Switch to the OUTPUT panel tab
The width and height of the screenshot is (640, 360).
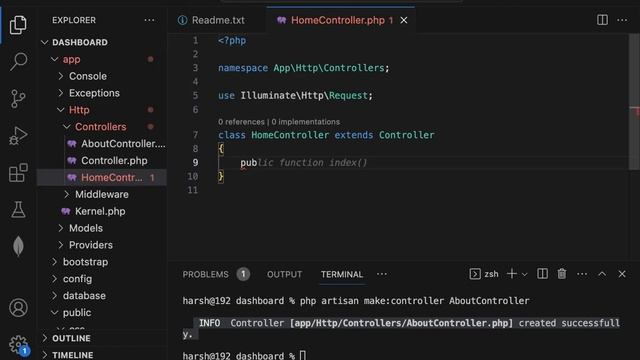(x=284, y=274)
